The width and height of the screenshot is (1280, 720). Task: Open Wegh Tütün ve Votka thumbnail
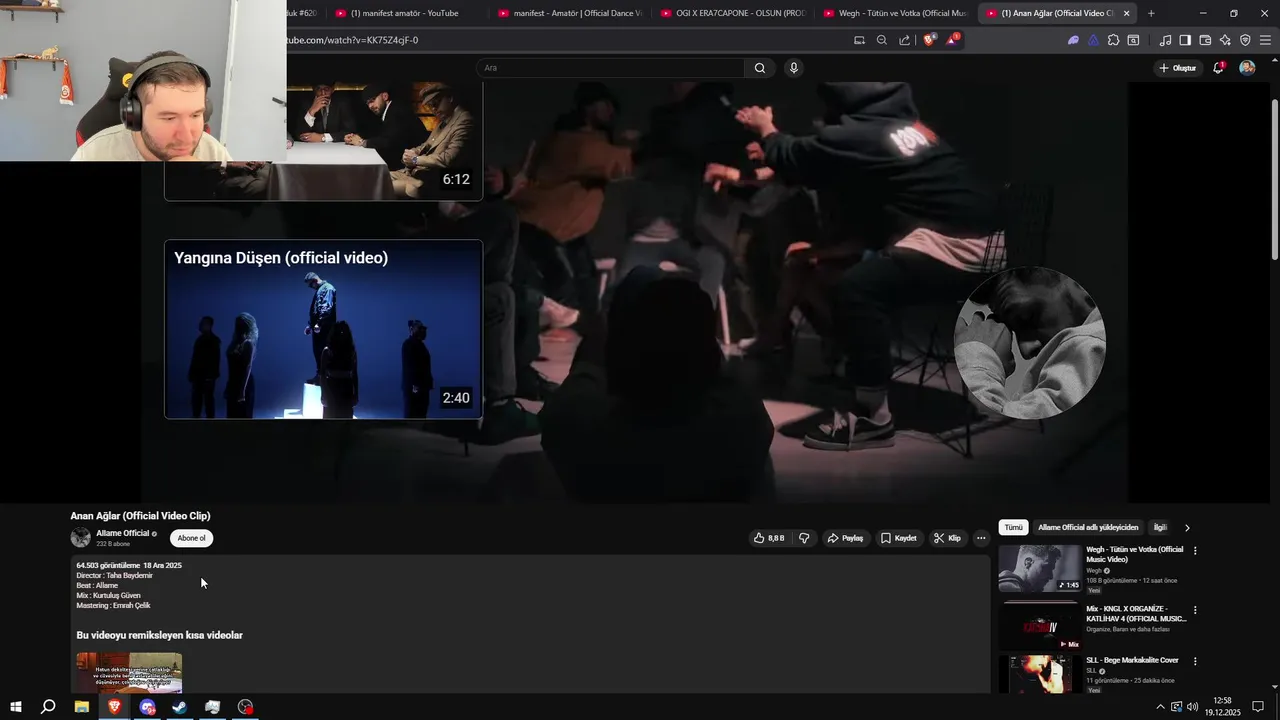click(1040, 568)
